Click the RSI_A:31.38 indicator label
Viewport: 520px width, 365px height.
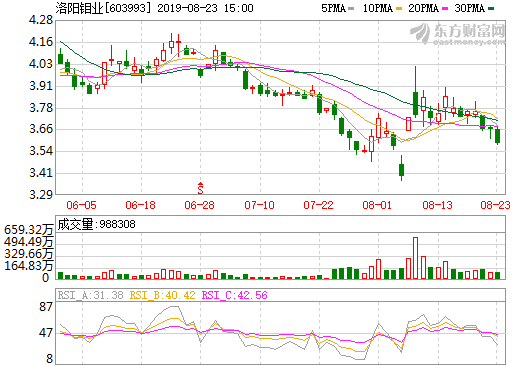point(90,295)
